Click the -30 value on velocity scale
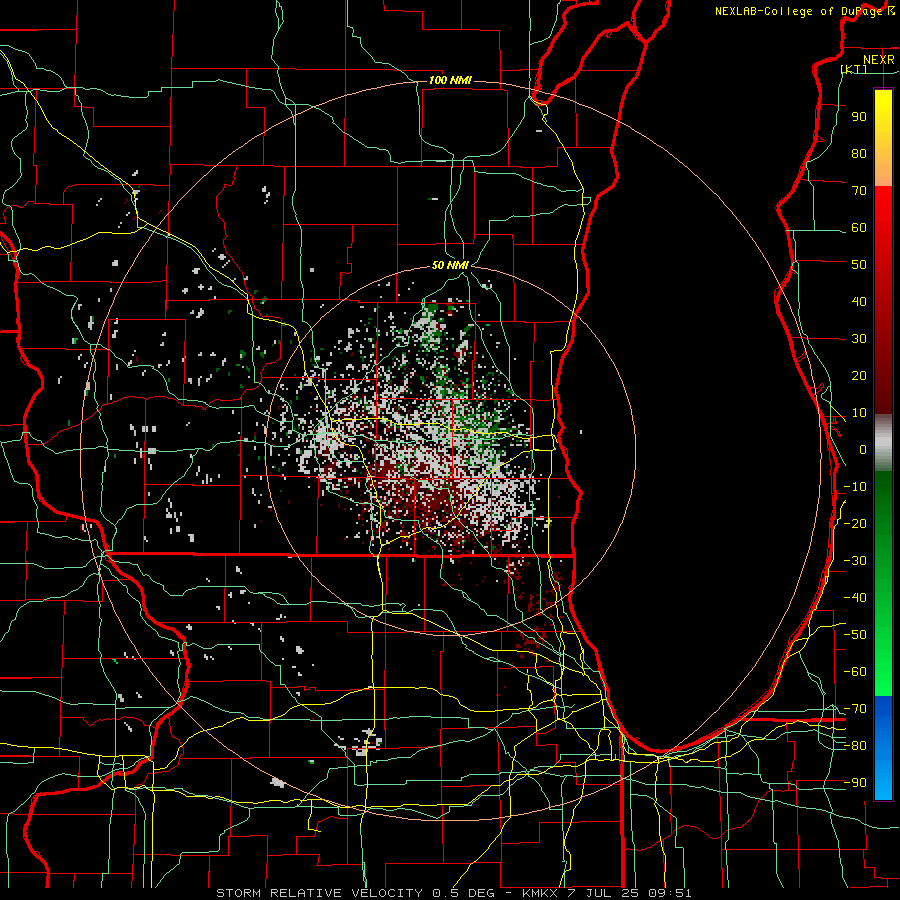The image size is (900, 900). point(855,561)
